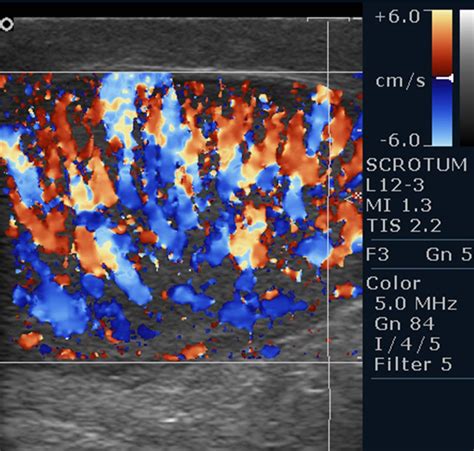Click the red-yellow positive flow color bar

[x=442, y=42]
